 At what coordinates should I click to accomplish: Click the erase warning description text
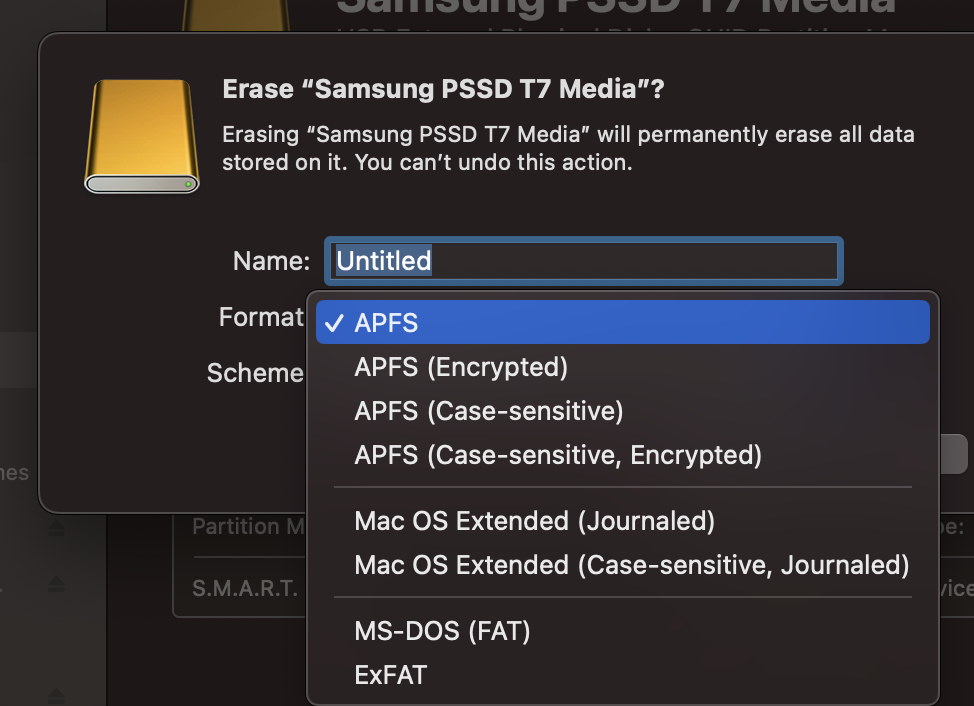567,148
